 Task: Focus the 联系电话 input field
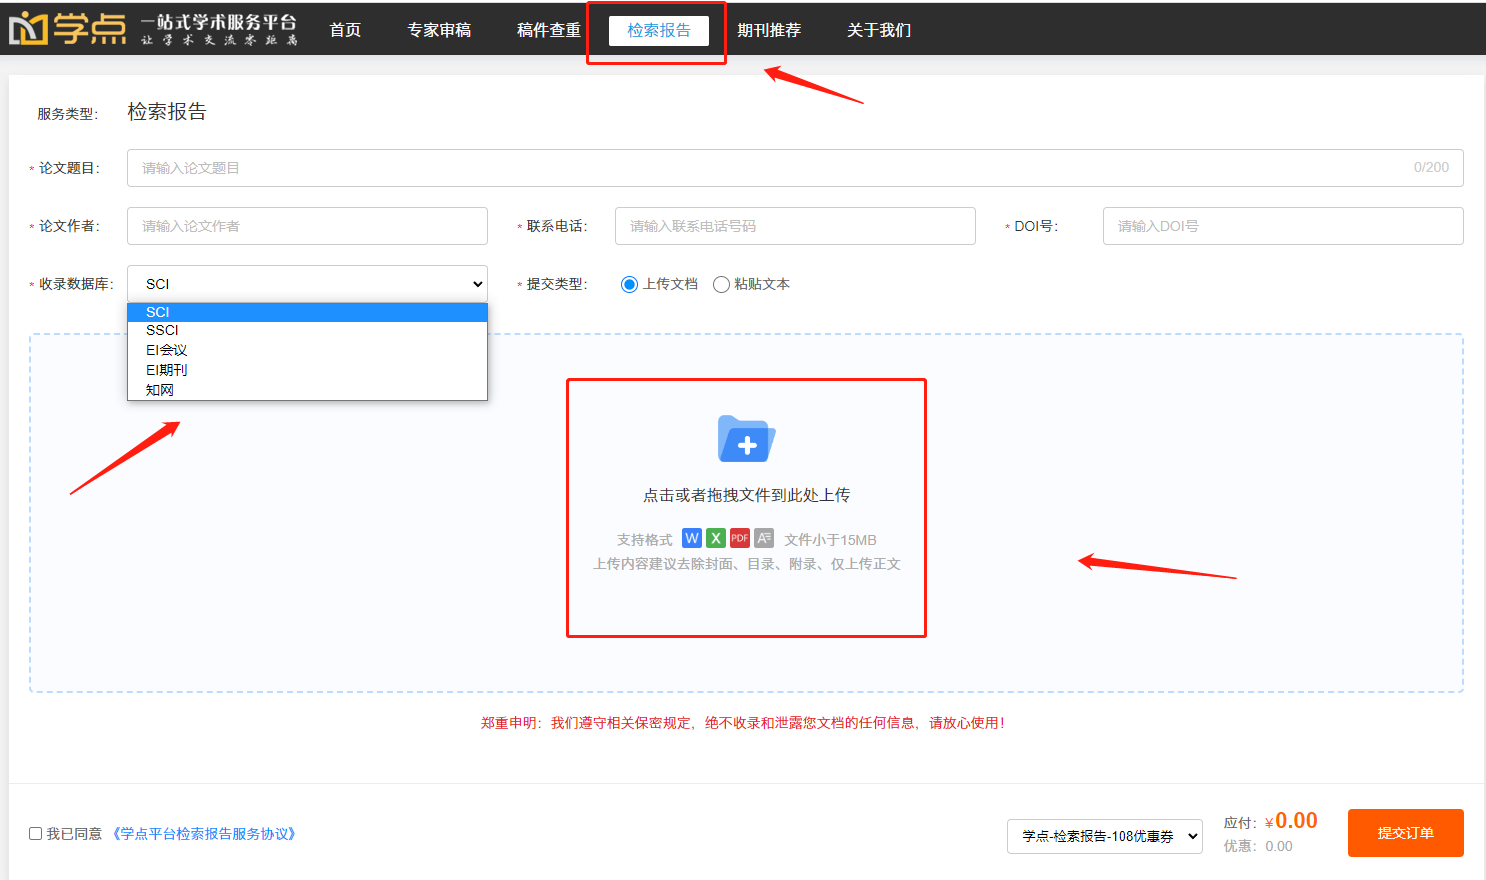795,226
